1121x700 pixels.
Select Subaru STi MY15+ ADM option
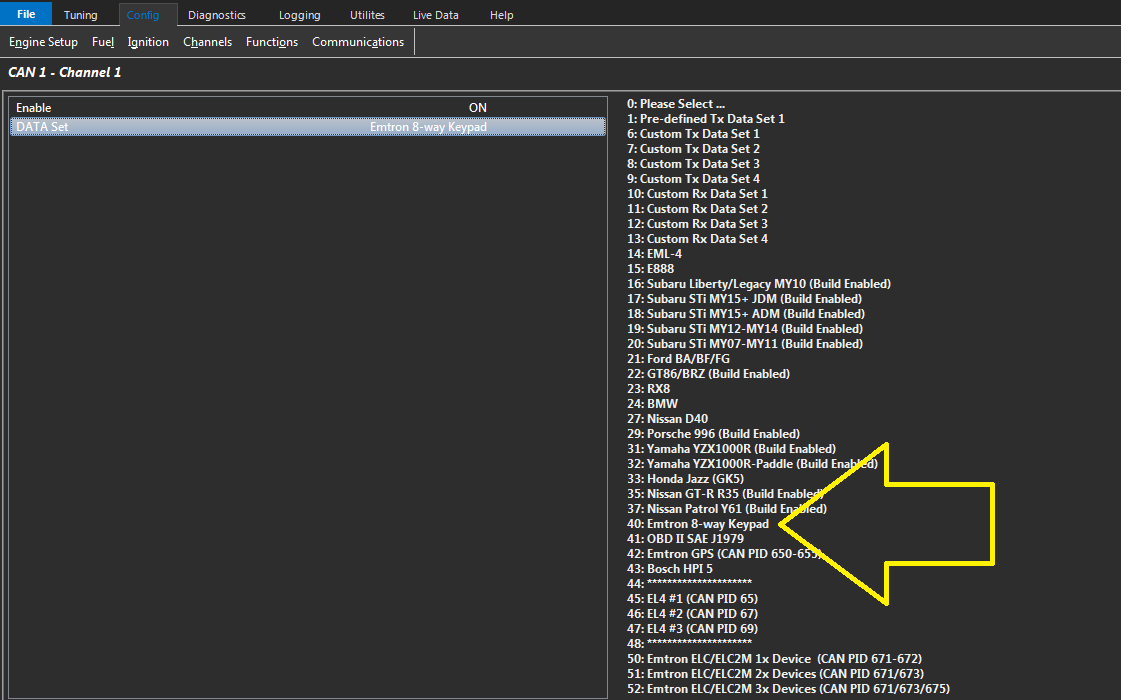(746, 314)
